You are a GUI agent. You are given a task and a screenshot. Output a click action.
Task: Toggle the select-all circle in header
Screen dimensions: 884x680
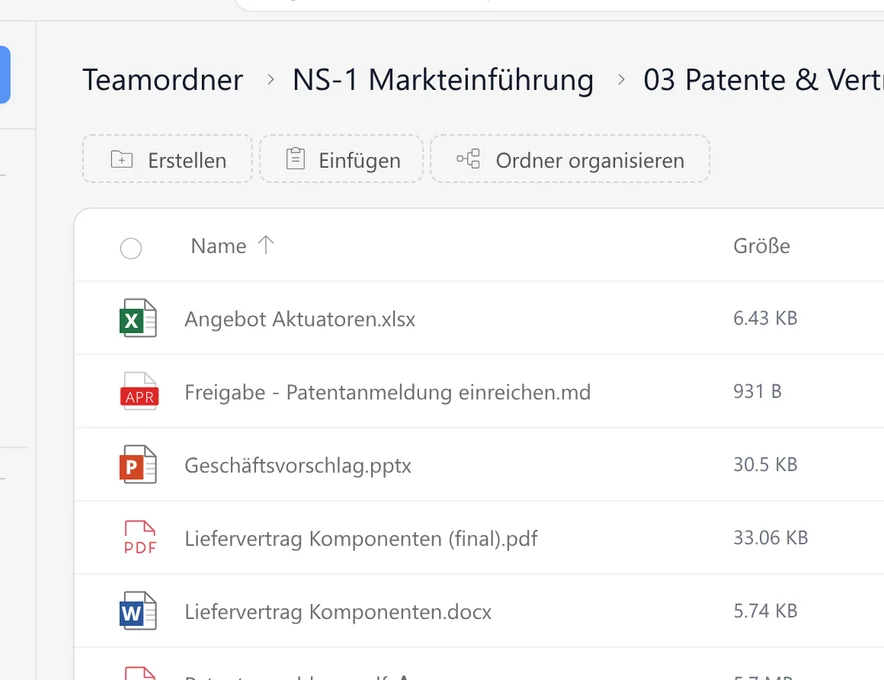point(131,248)
